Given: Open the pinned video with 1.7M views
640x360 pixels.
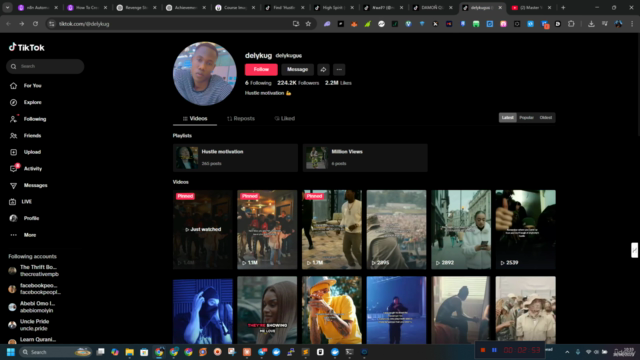Looking at the screenshot, I should click(x=332, y=229).
